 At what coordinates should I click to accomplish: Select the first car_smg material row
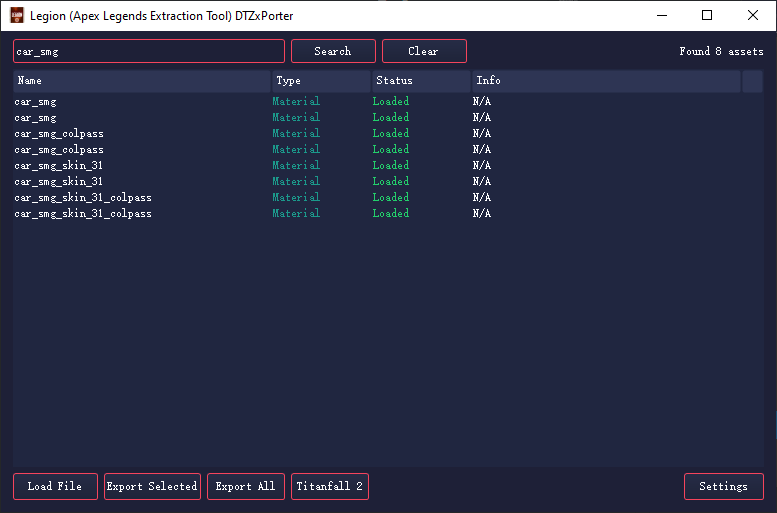(x=388, y=102)
